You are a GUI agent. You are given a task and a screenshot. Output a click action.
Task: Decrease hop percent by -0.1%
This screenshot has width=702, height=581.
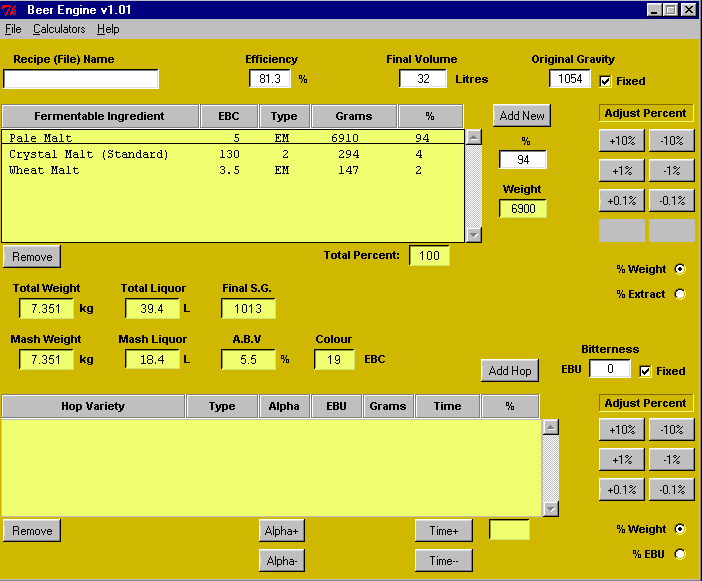coord(672,489)
